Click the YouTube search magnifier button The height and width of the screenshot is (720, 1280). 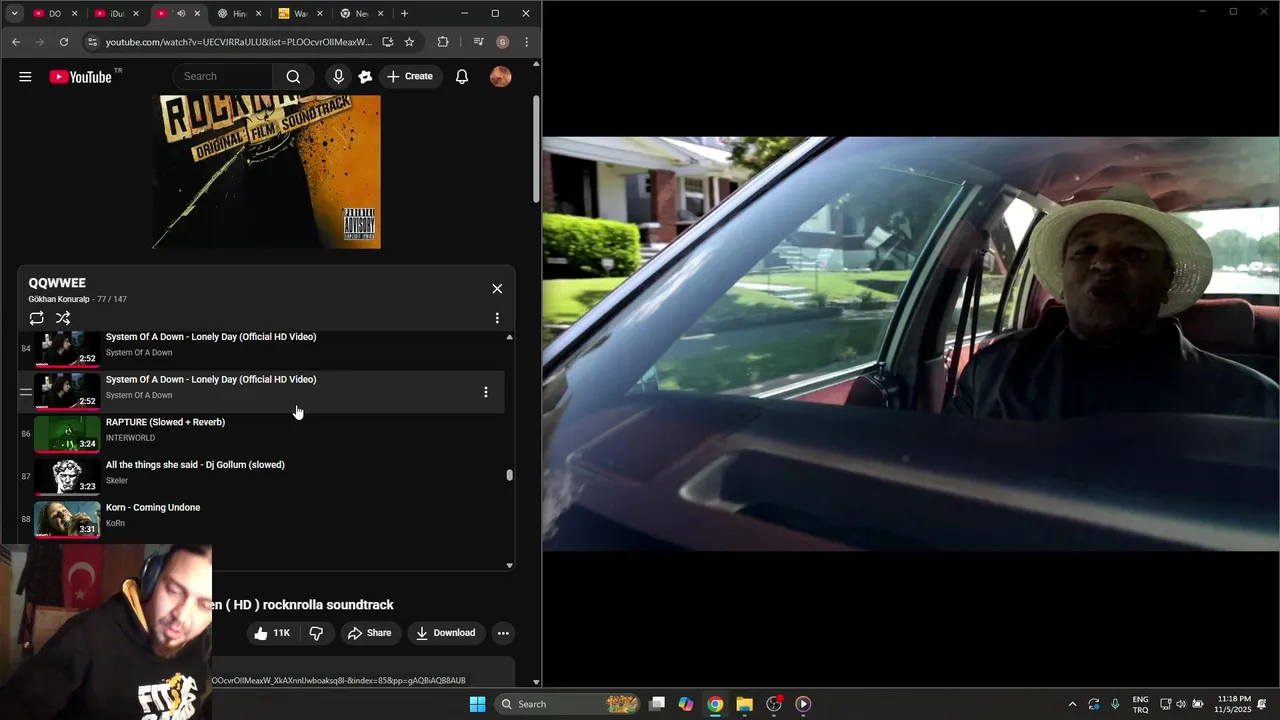coord(293,76)
